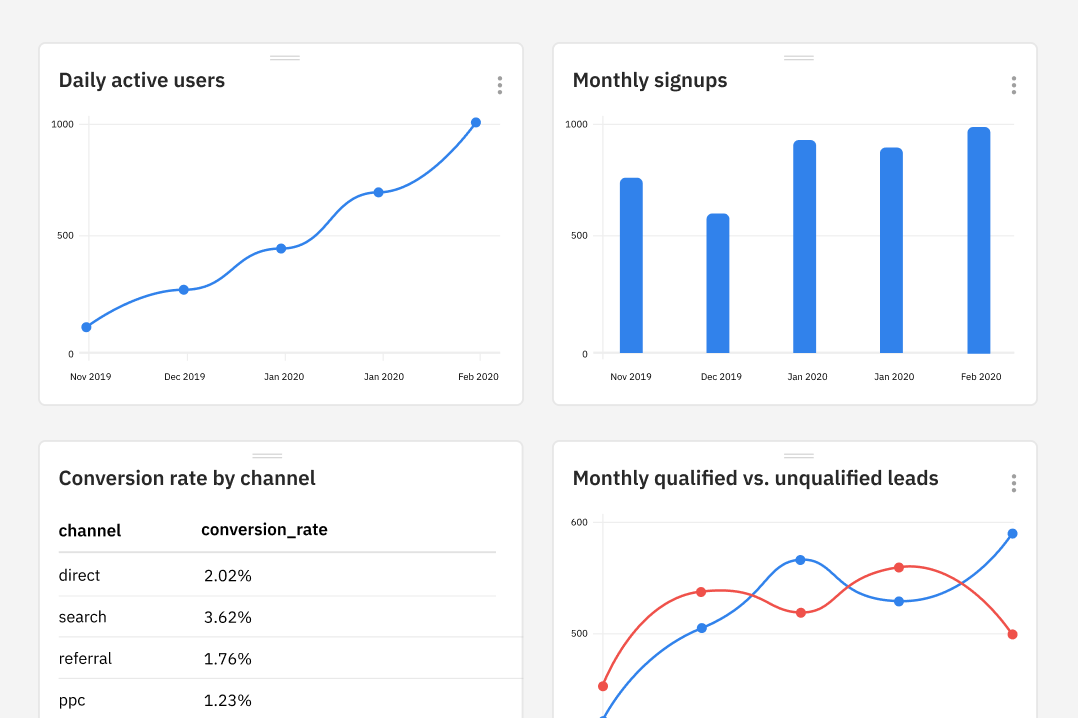Select the Feb 2020 point at 1000 users
The width and height of the screenshot is (1078, 718).
(476, 122)
